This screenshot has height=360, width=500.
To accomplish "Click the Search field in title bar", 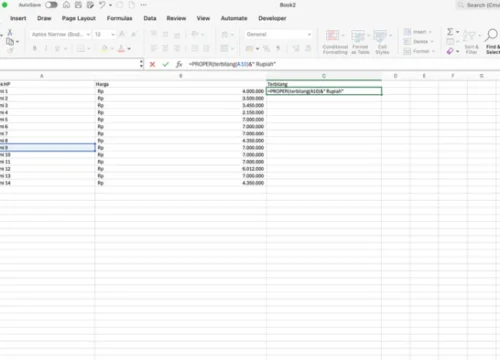I will coord(478,5).
